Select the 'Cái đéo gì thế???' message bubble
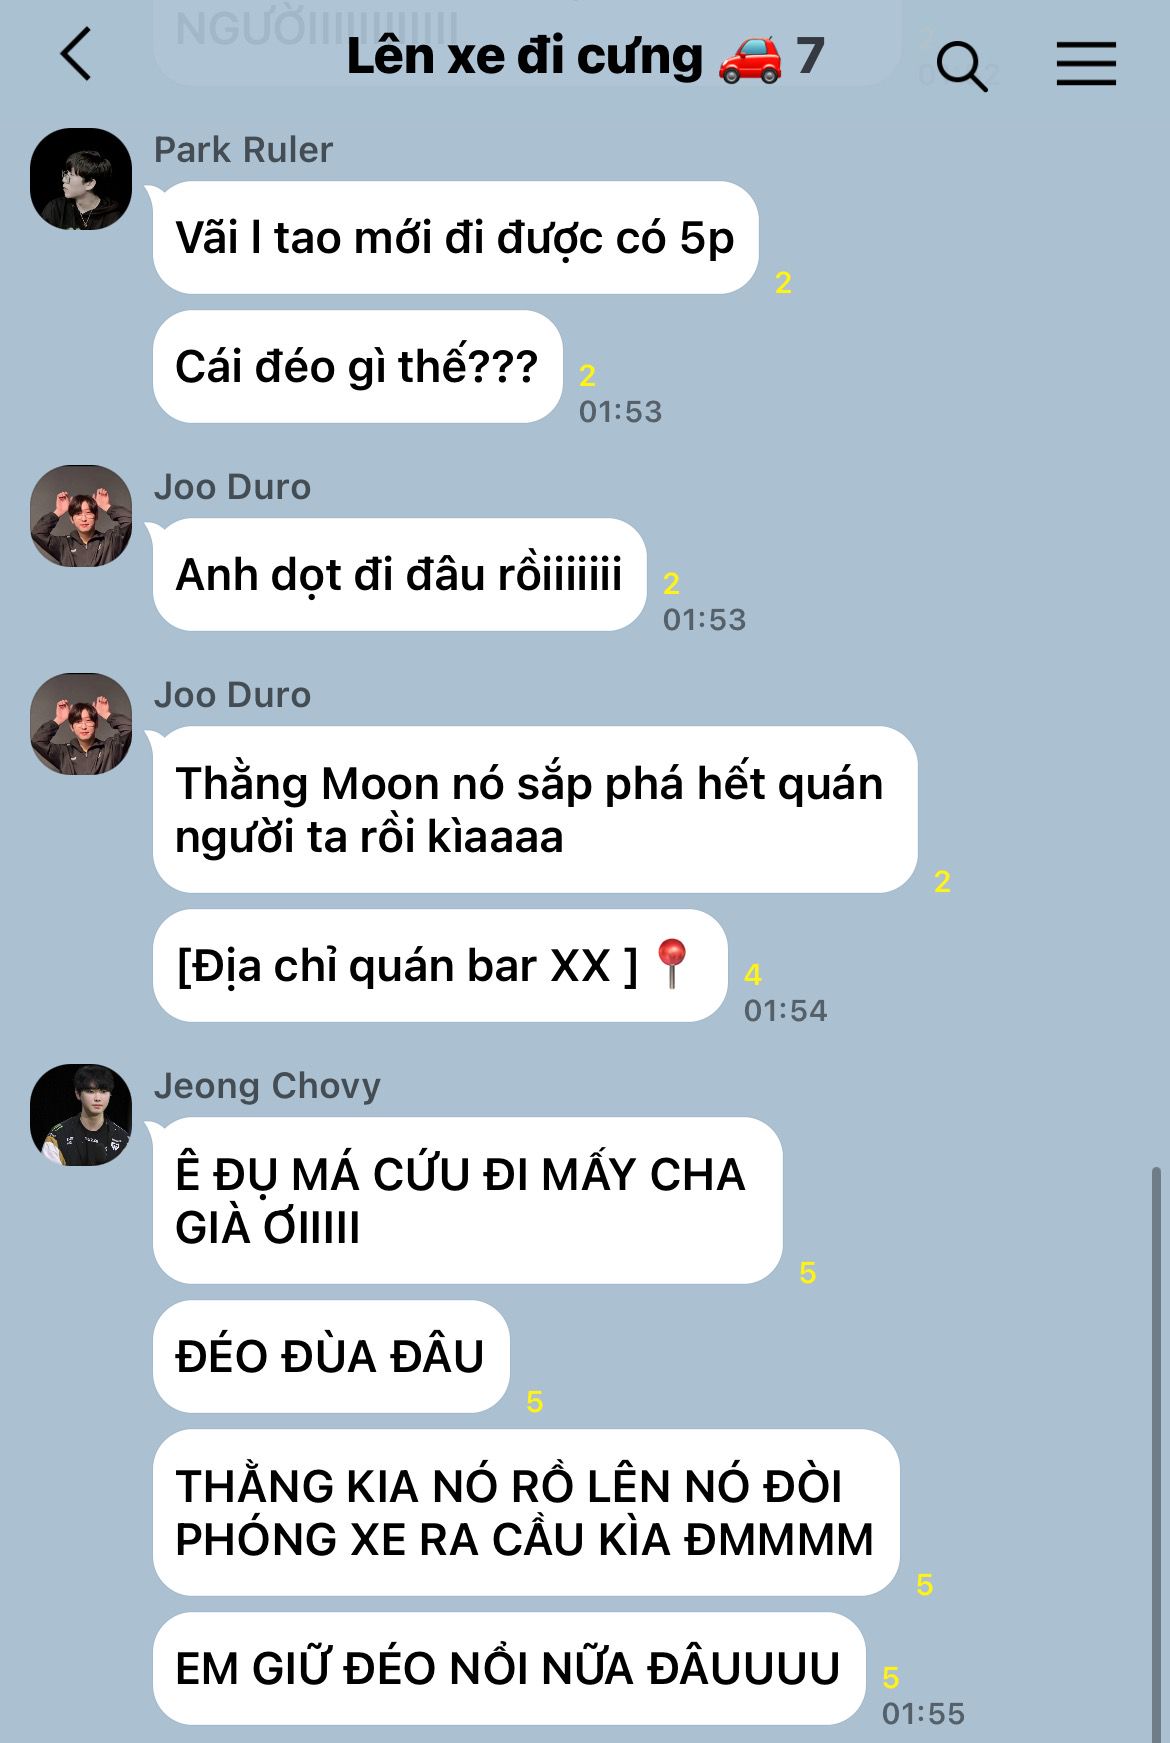Screen dimensions: 1170x1743 pos(357,367)
